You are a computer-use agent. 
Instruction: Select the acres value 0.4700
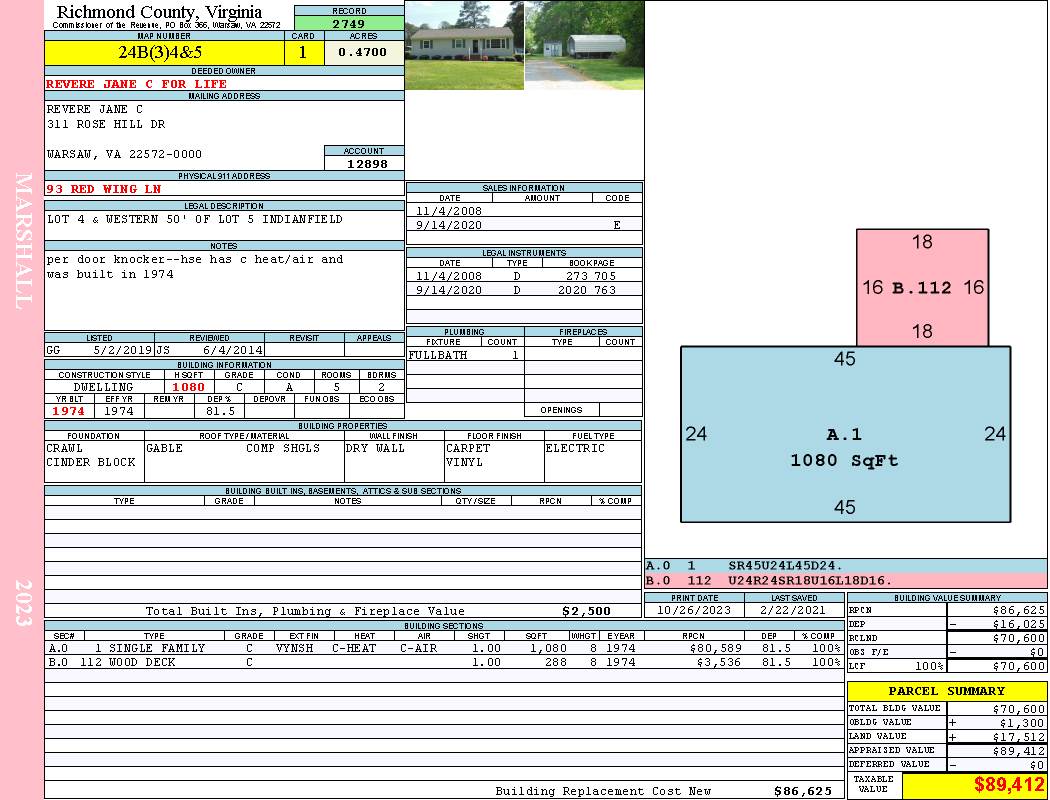[364, 52]
